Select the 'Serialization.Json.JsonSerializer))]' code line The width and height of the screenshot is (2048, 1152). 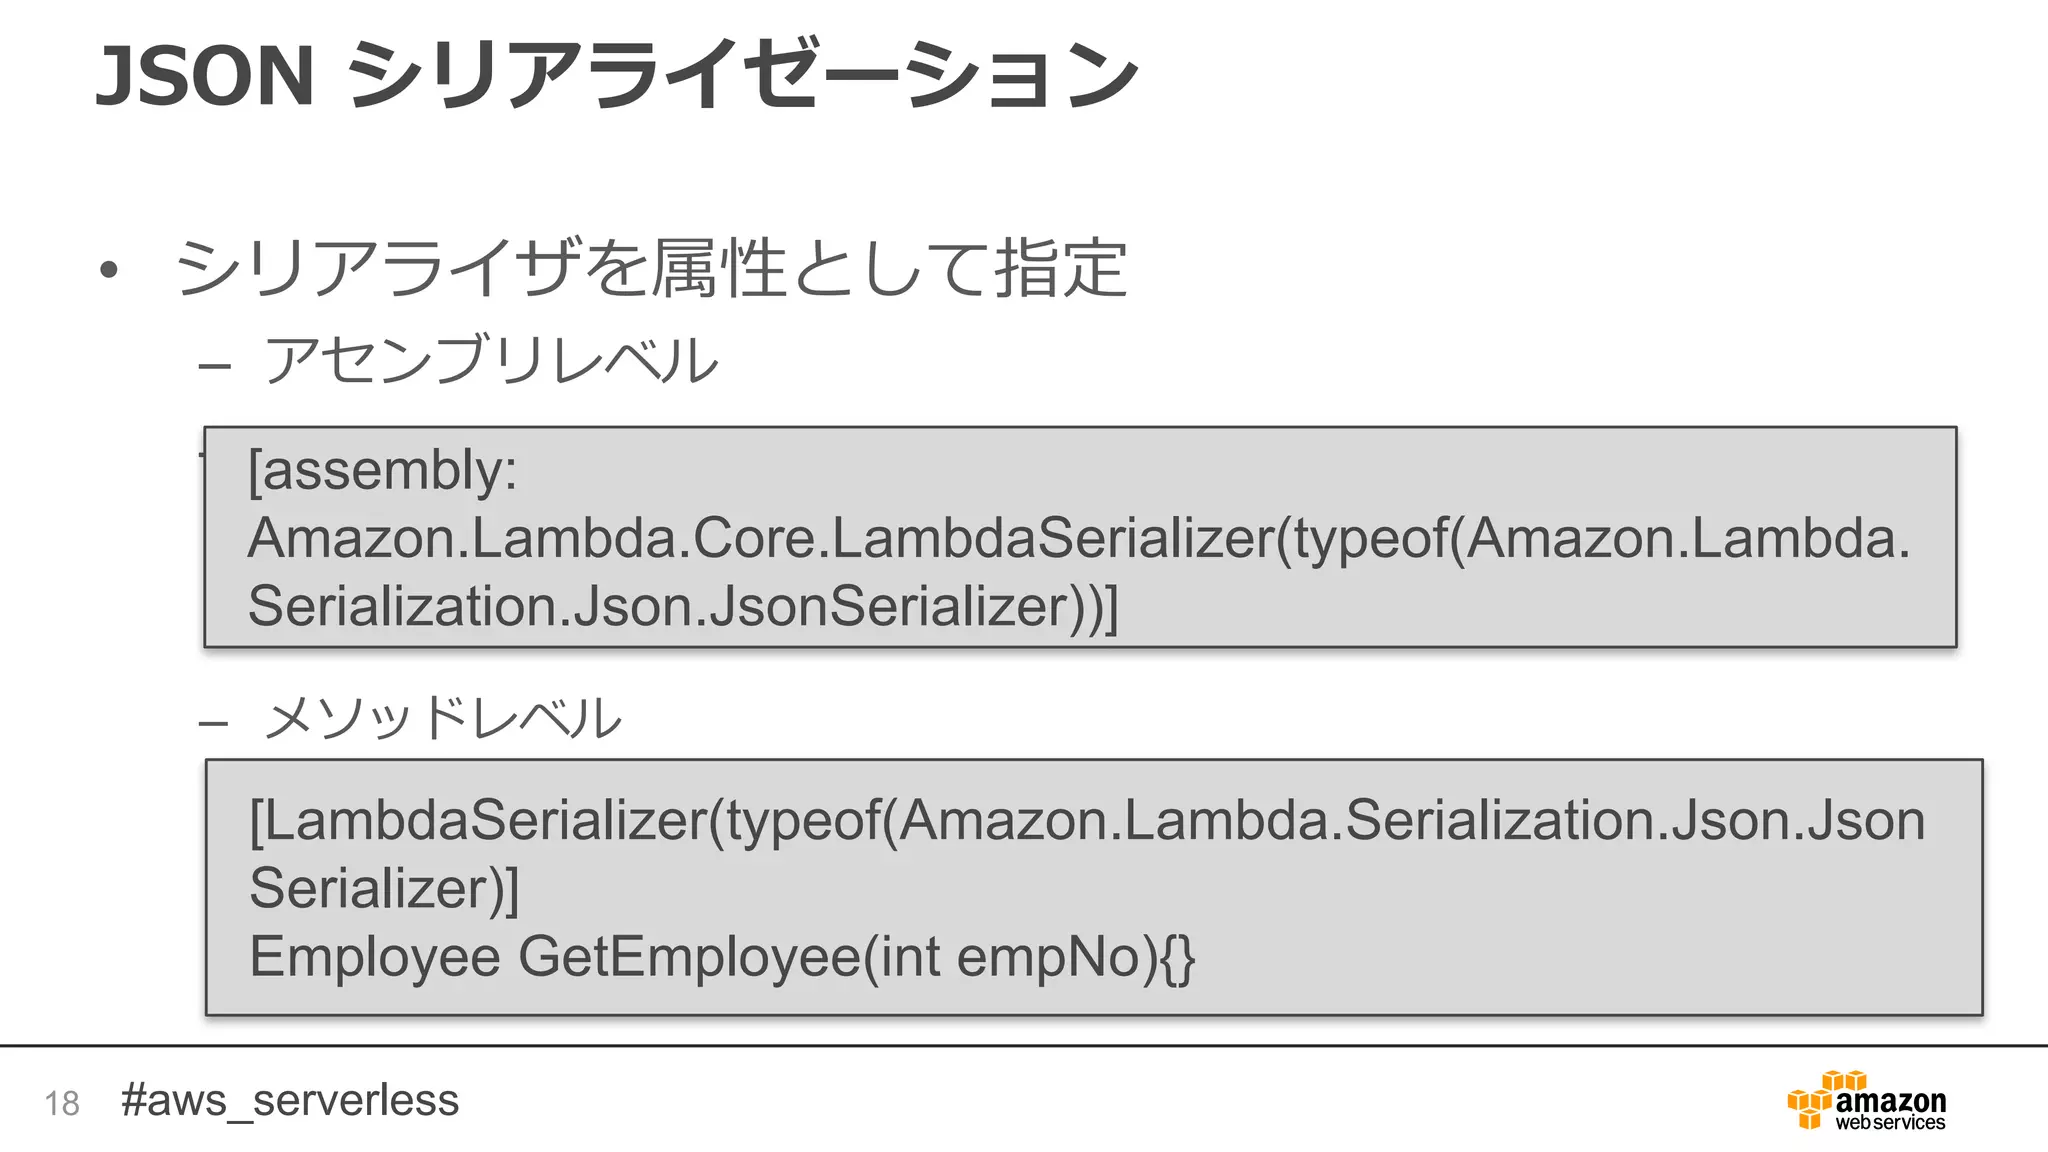point(682,606)
